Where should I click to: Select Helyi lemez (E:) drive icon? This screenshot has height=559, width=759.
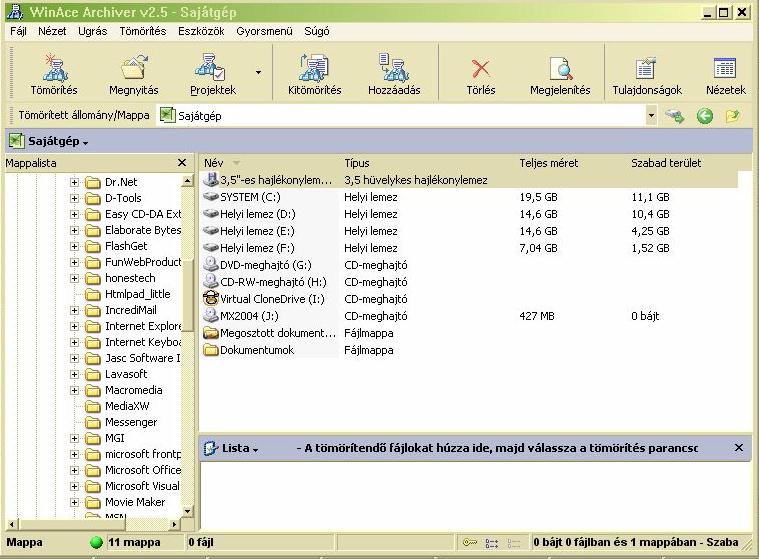[x=211, y=230]
